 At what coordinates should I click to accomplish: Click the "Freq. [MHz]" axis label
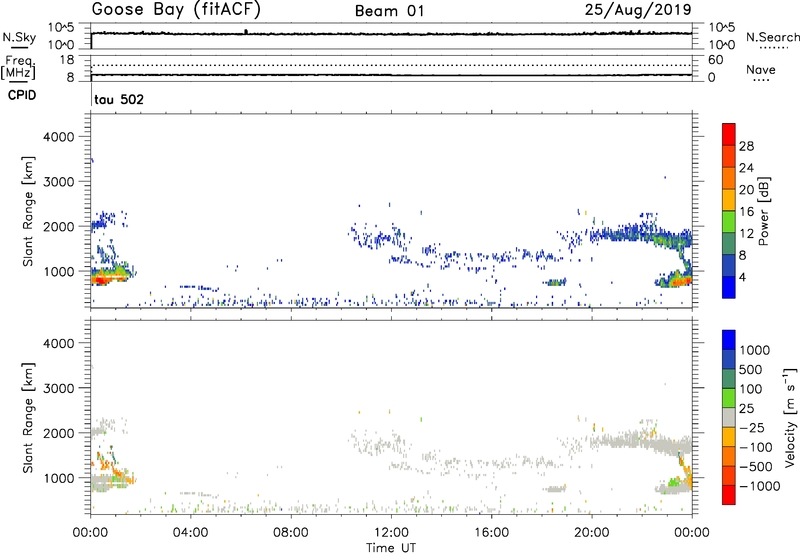click(18, 67)
